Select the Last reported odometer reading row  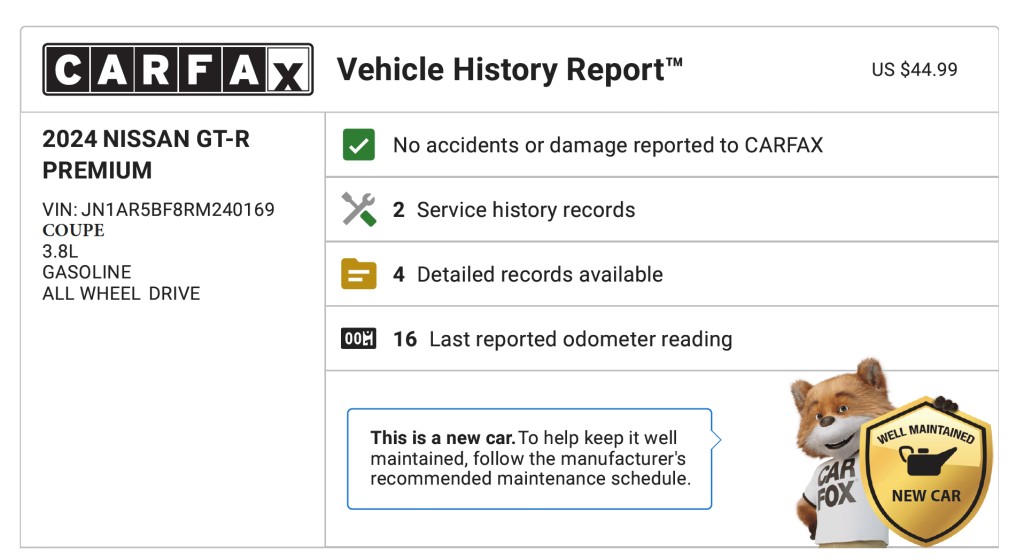662,339
